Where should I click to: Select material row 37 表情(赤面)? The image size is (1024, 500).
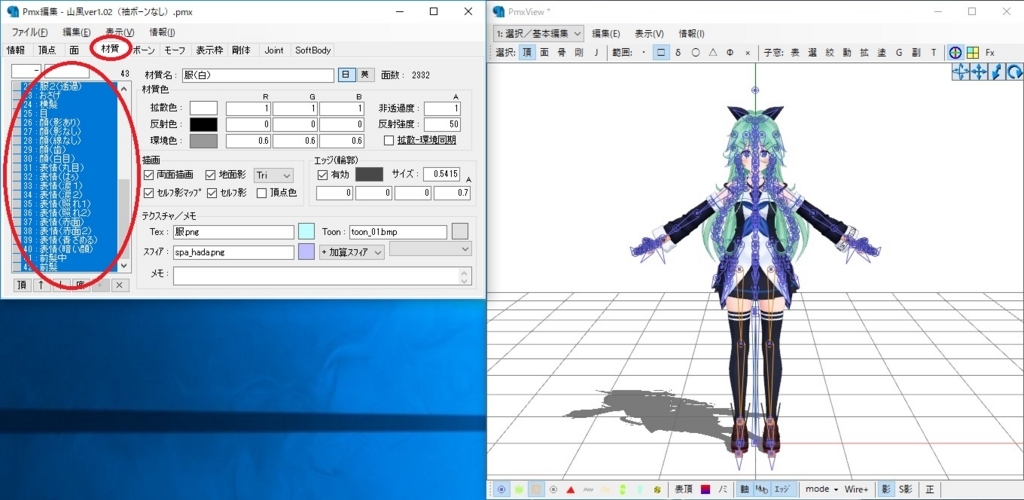tap(65, 221)
